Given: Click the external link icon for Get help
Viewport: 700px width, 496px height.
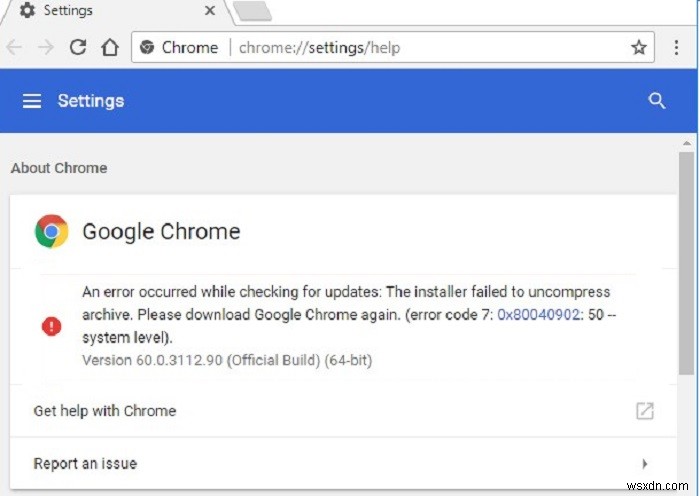Looking at the screenshot, I should coord(645,411).
